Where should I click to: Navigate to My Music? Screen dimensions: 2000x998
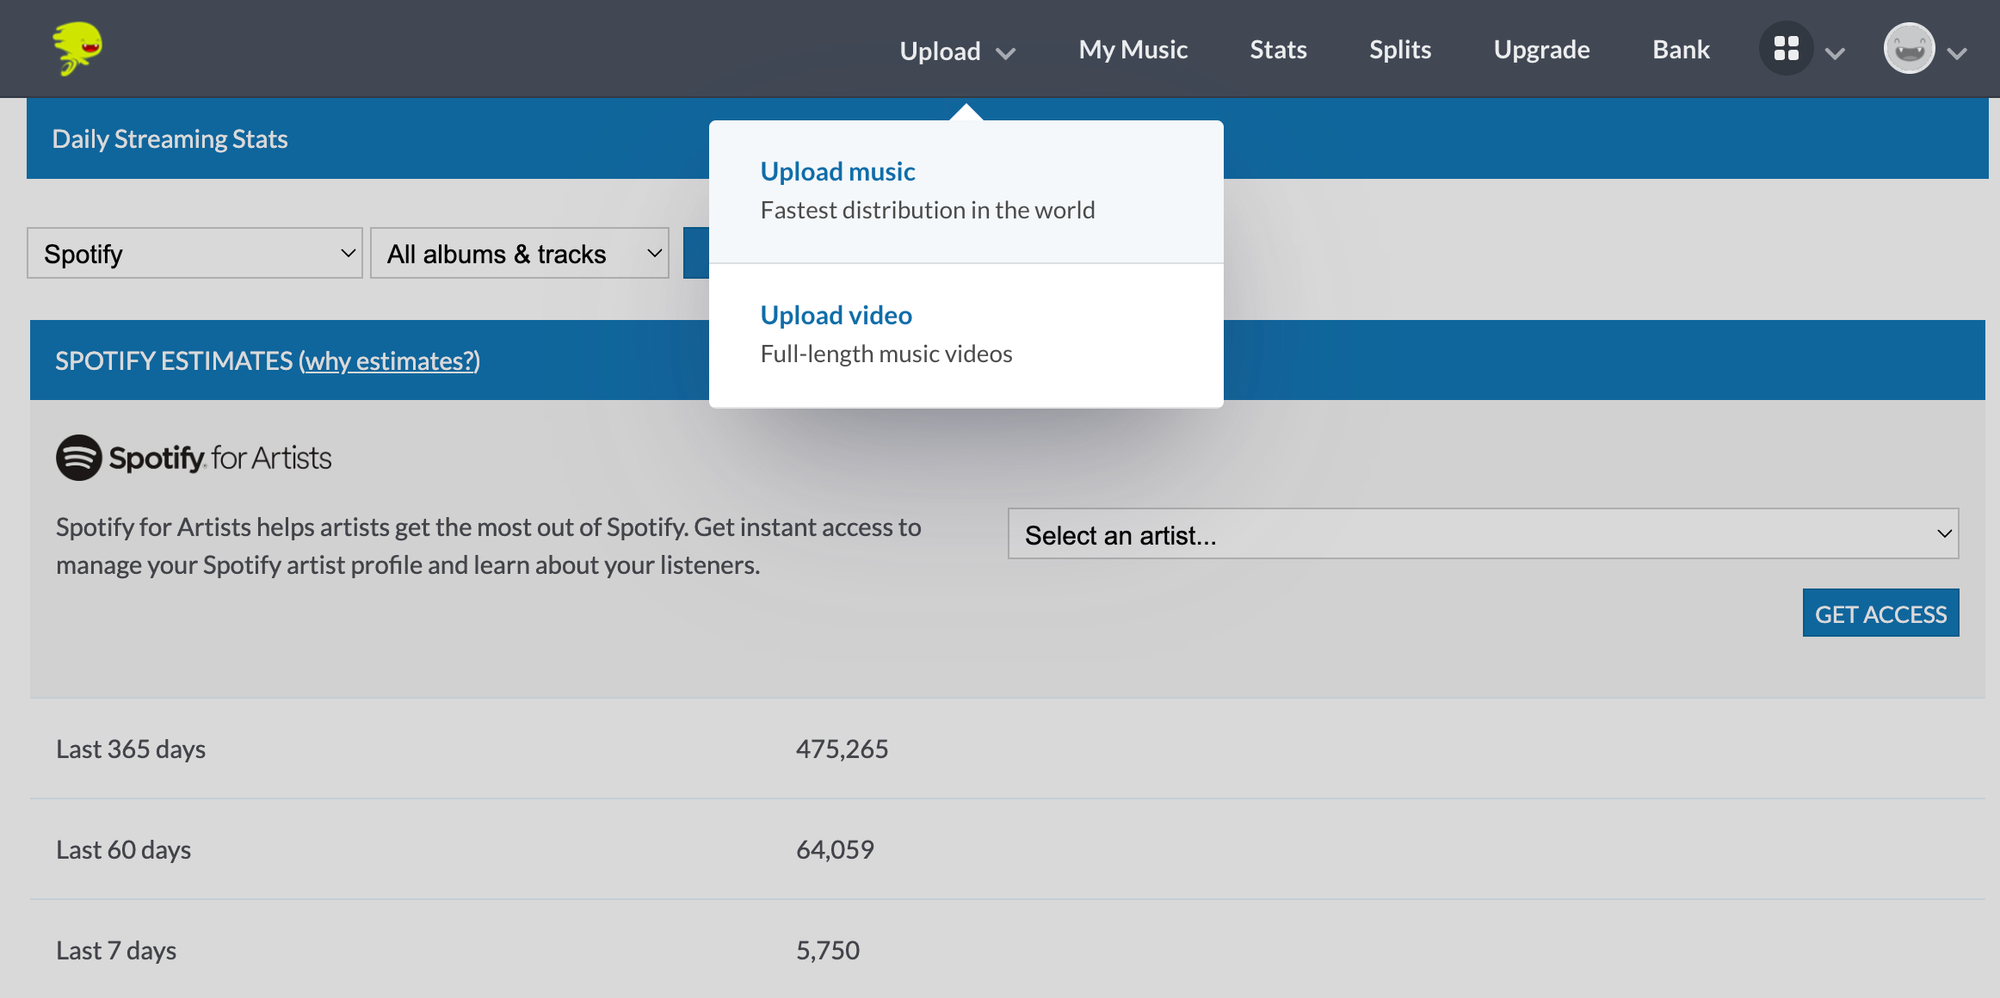[1132, 49]
